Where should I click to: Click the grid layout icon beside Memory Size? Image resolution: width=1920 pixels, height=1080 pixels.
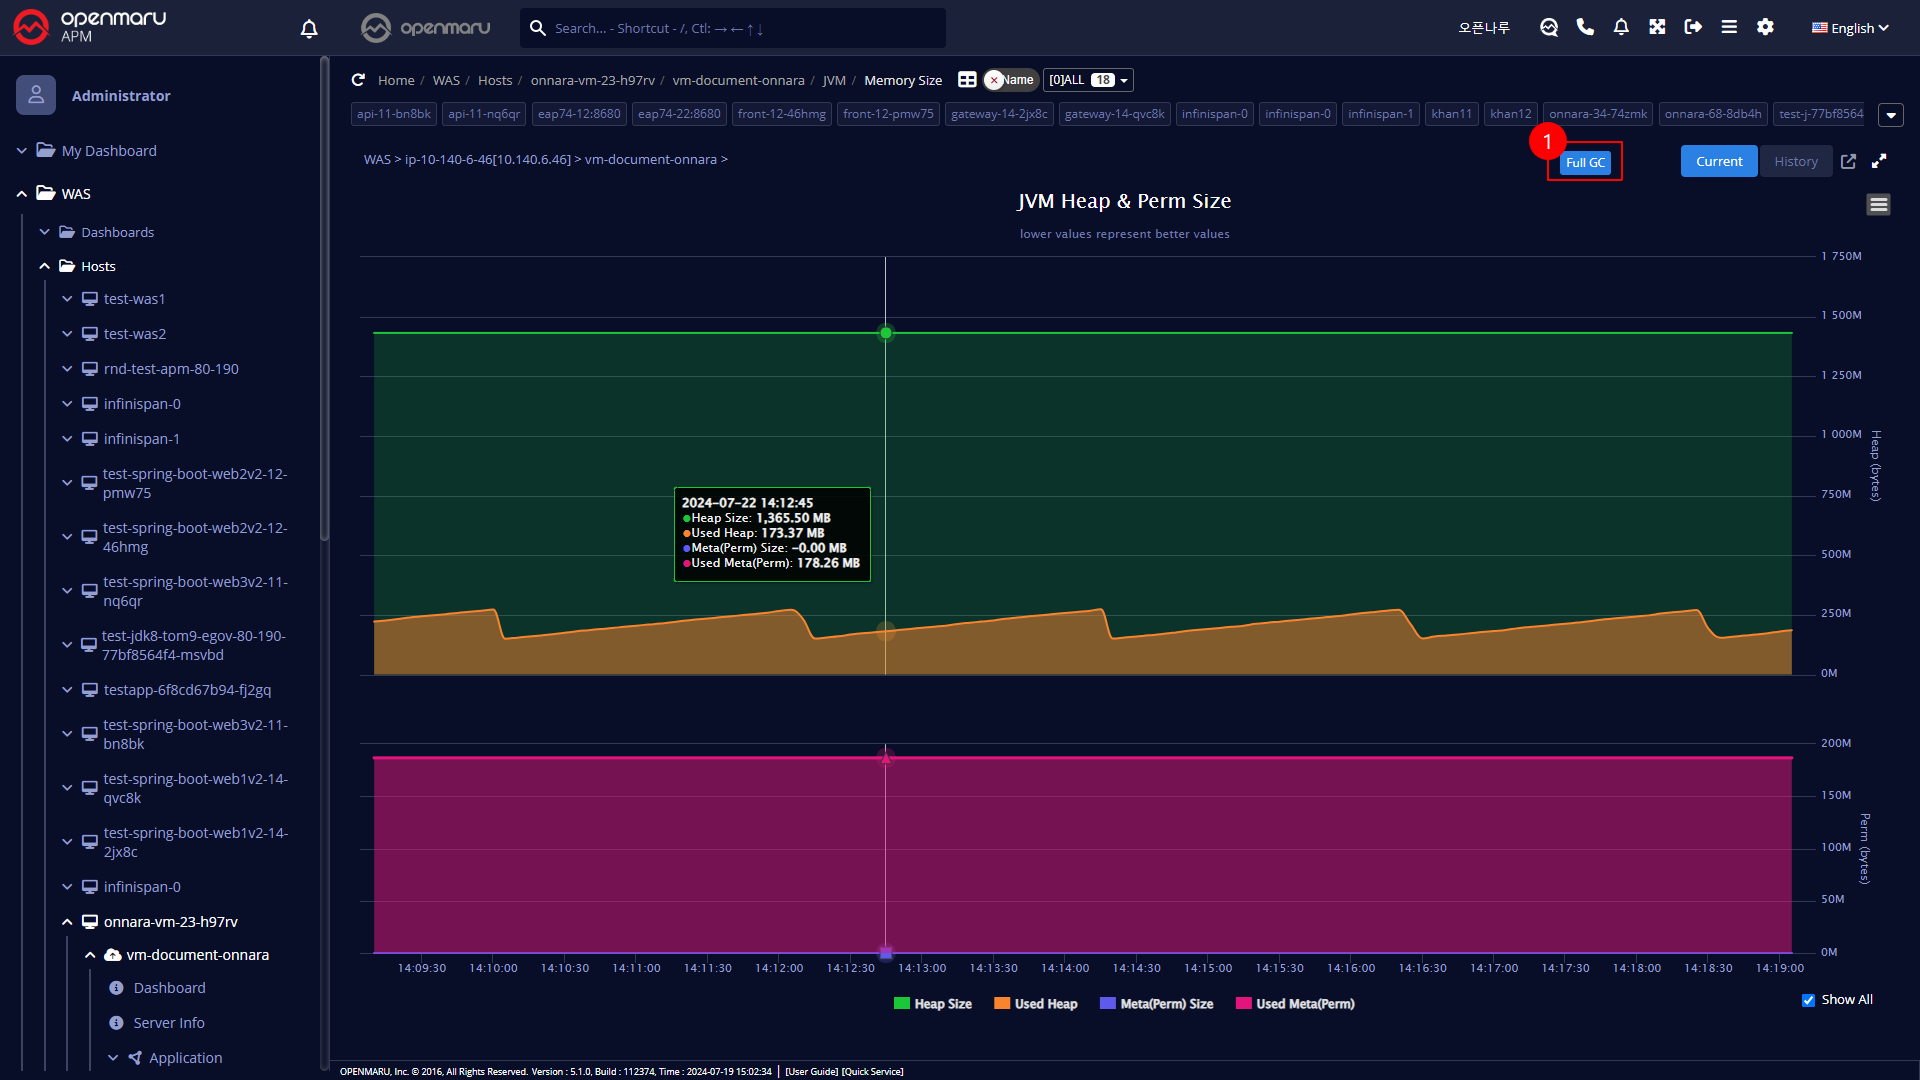click(967, 80)
